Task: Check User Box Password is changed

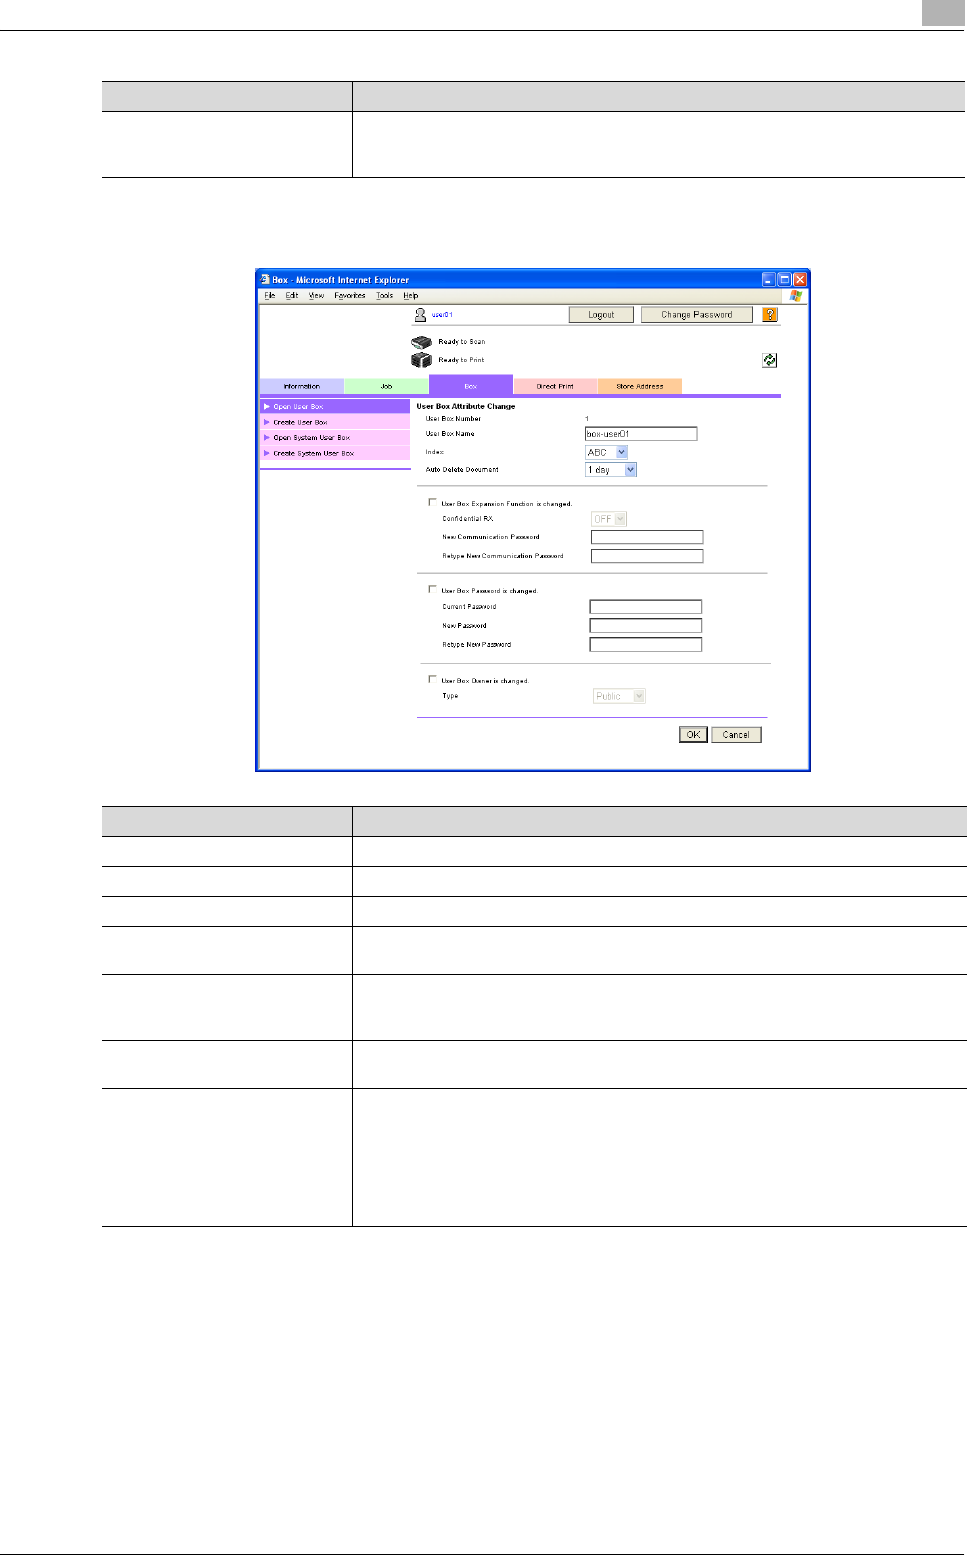Action: point(432,589)
